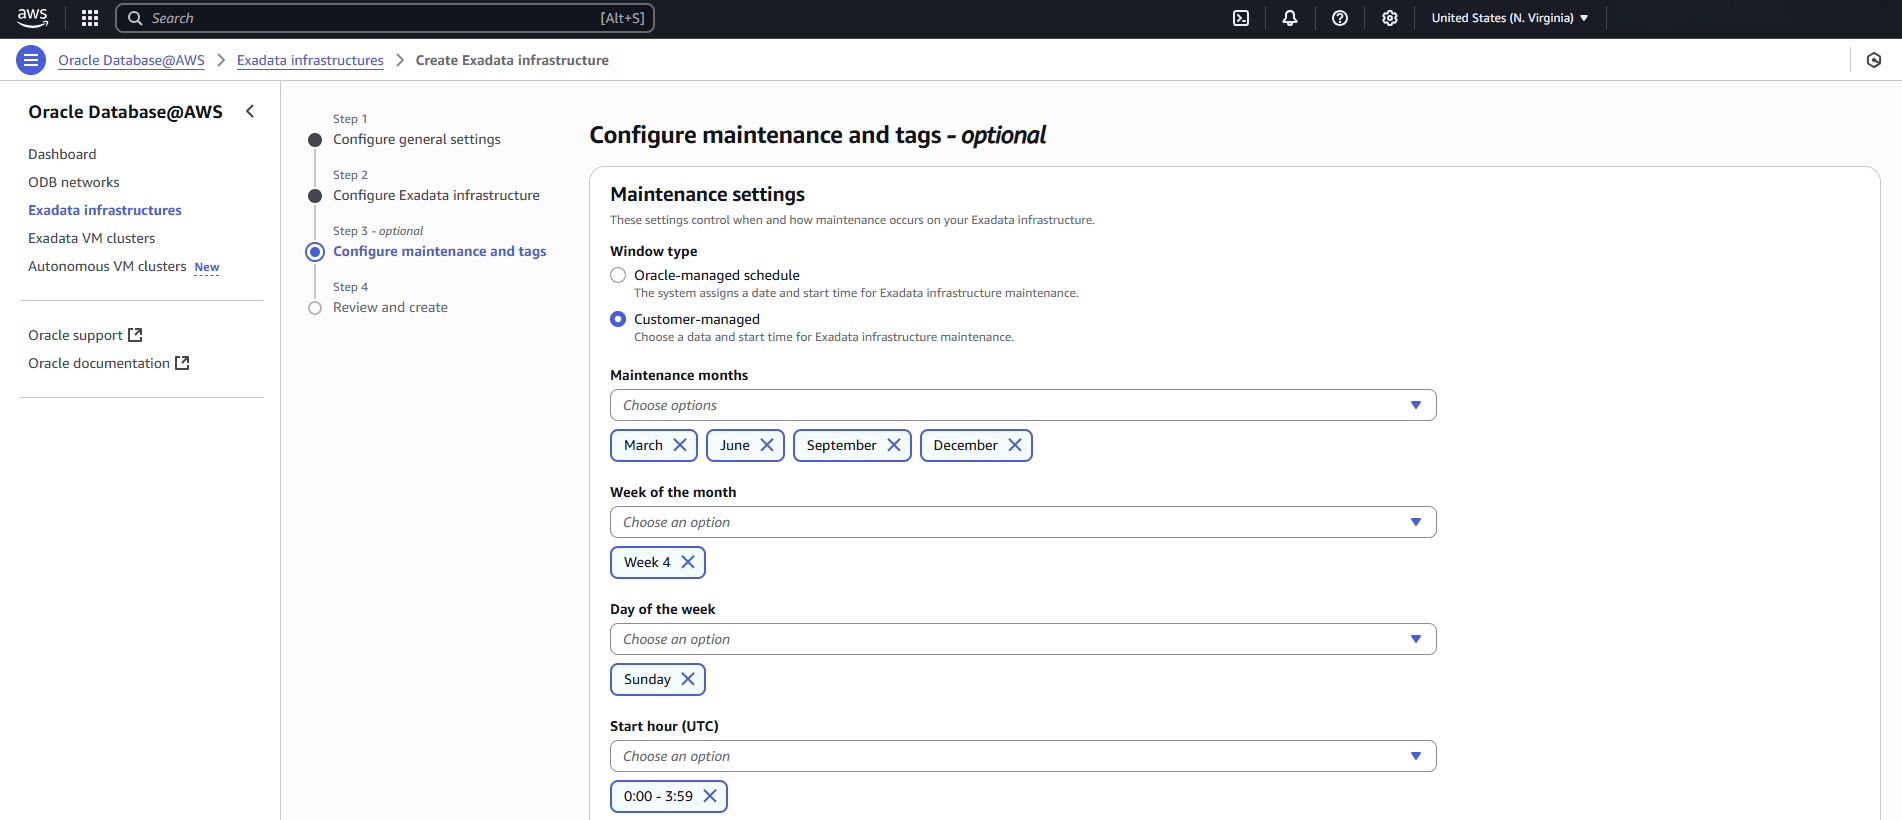
Task: Toggle the hamburger navigation menu
Action: pos(31,60)
